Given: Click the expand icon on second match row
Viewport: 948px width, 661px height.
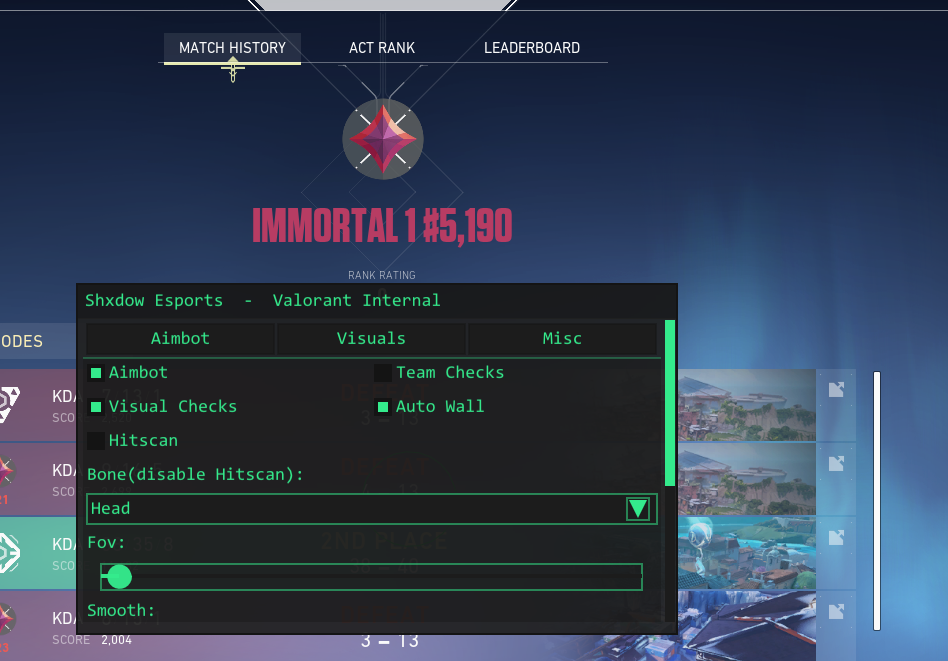Looking at the screenshot, I should click(x=836, y=463).
